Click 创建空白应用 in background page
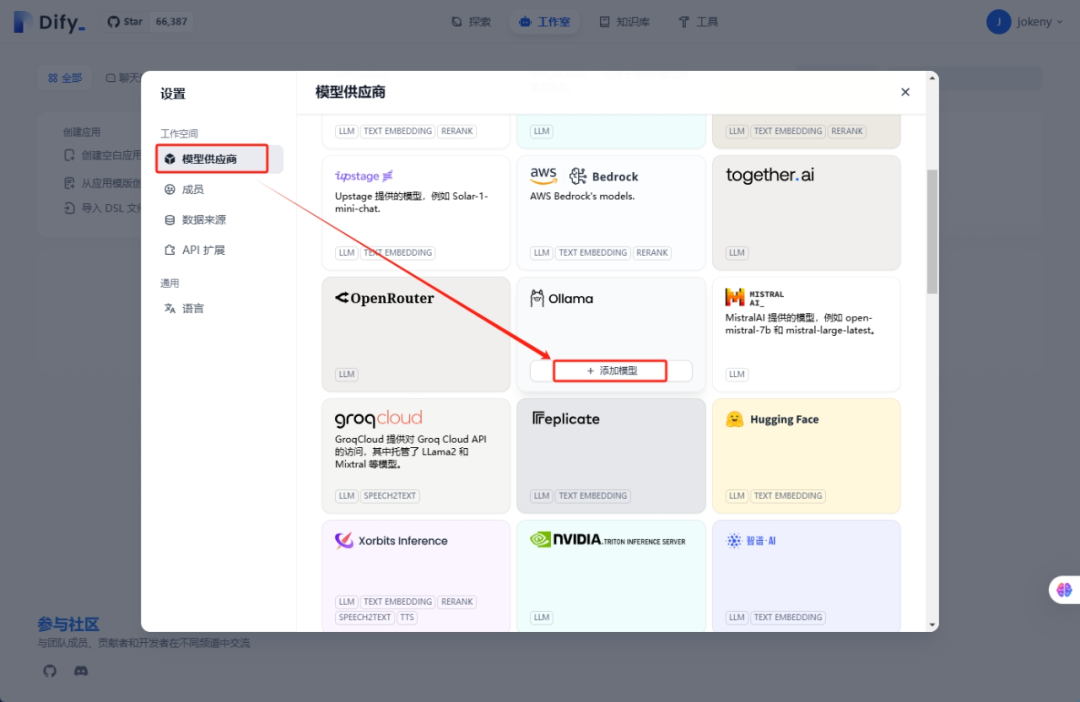 (103, 156)
